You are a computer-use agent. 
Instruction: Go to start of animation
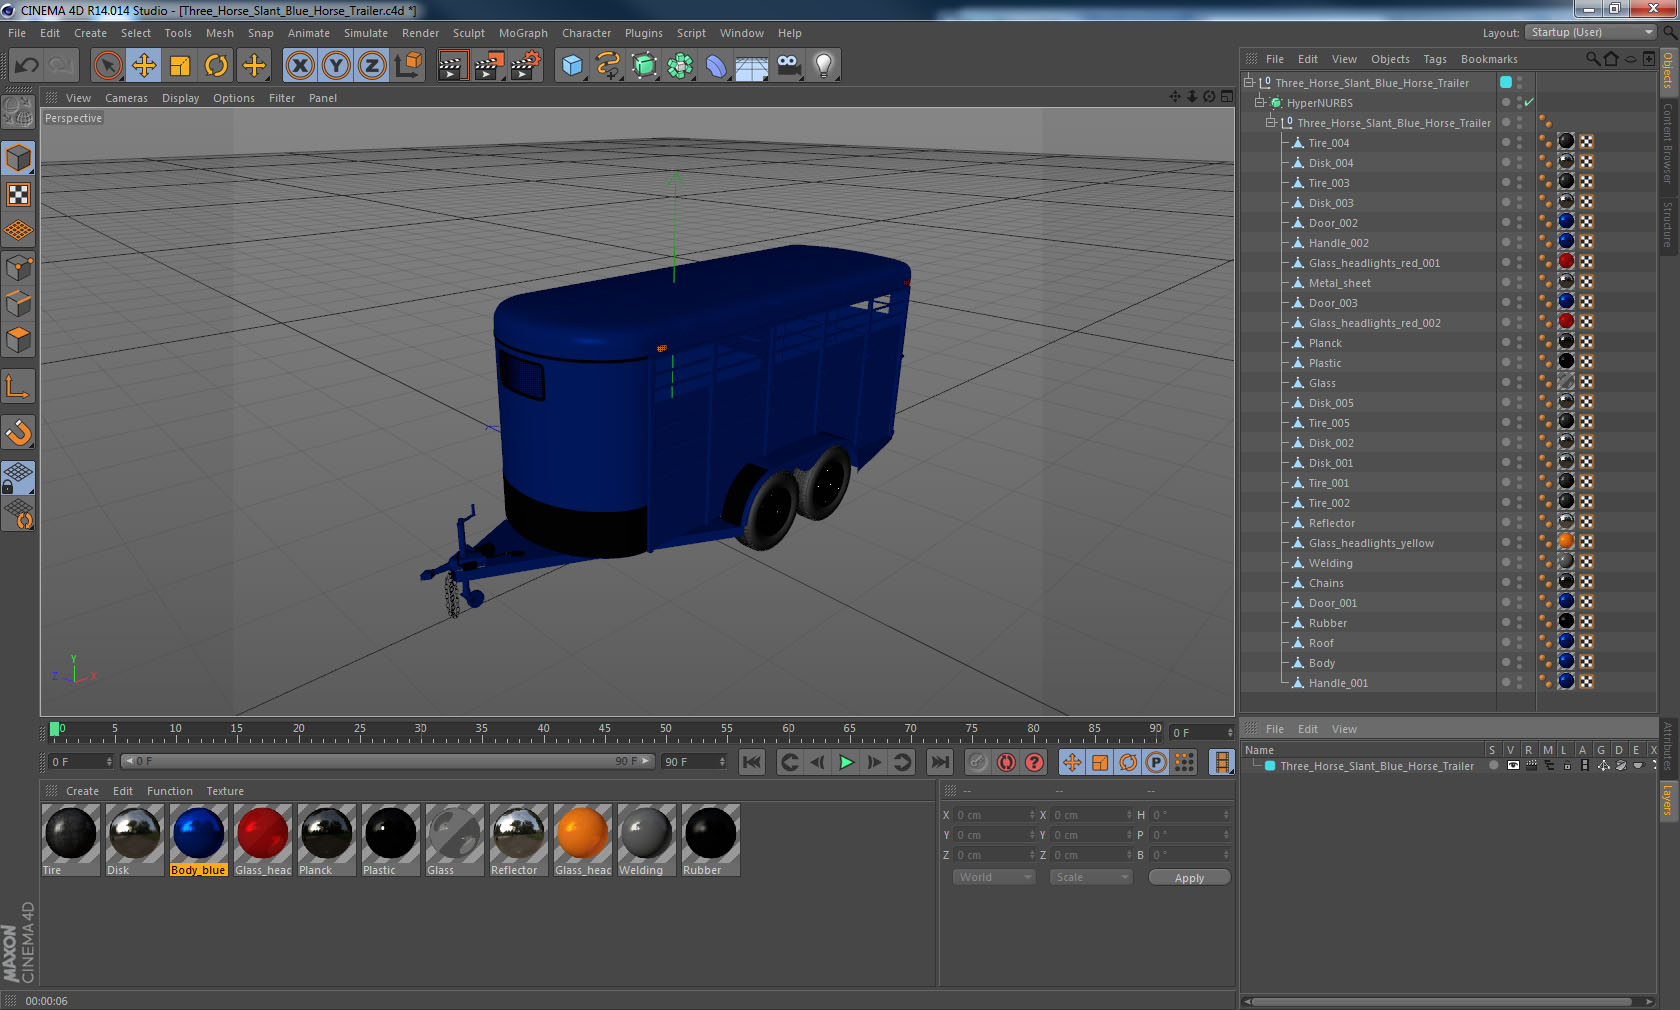[x=752, y=762]
